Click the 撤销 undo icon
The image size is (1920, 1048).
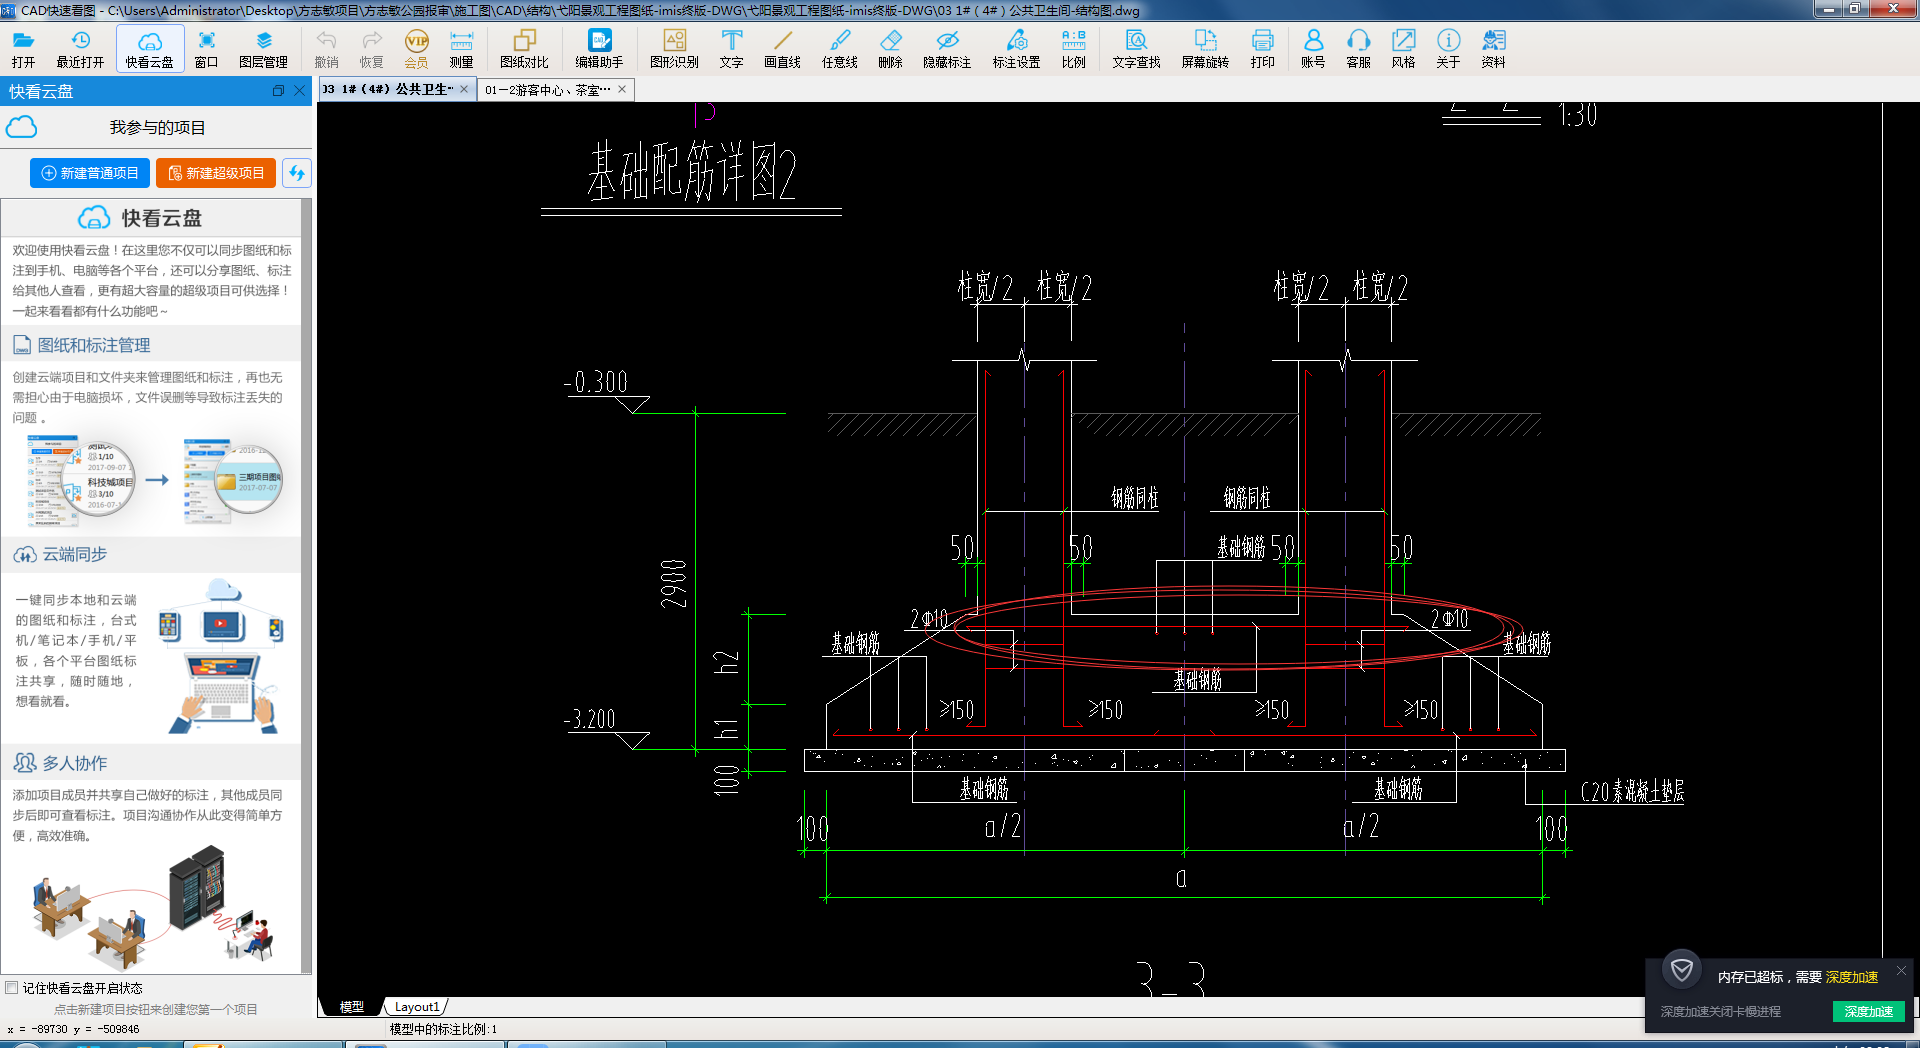[326, 49]
